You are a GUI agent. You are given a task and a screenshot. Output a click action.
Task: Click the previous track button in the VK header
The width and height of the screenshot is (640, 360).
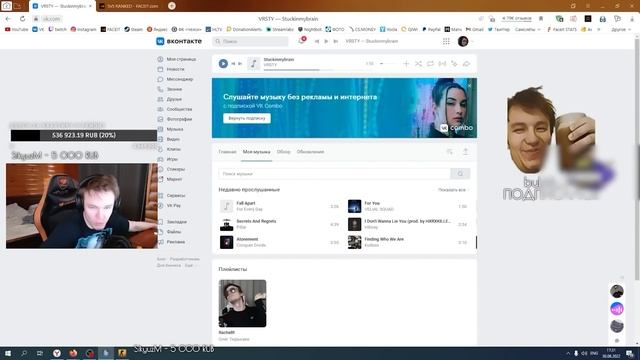(x=317, y=41)
